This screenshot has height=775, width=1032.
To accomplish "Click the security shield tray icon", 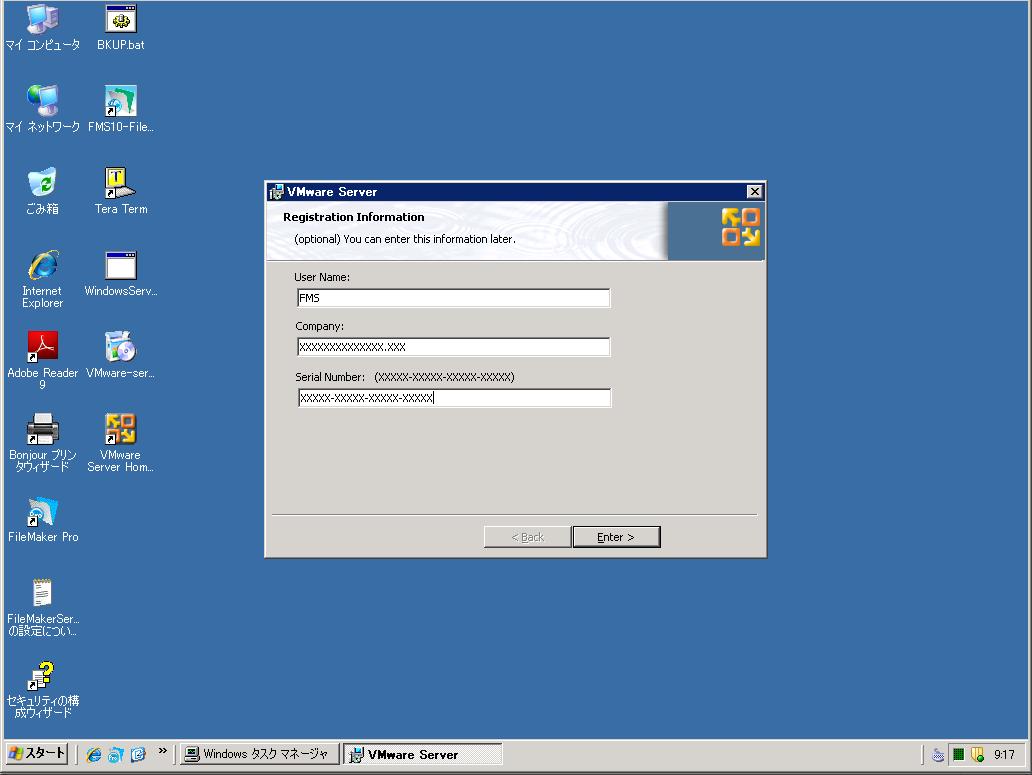I will click(977, 755).
